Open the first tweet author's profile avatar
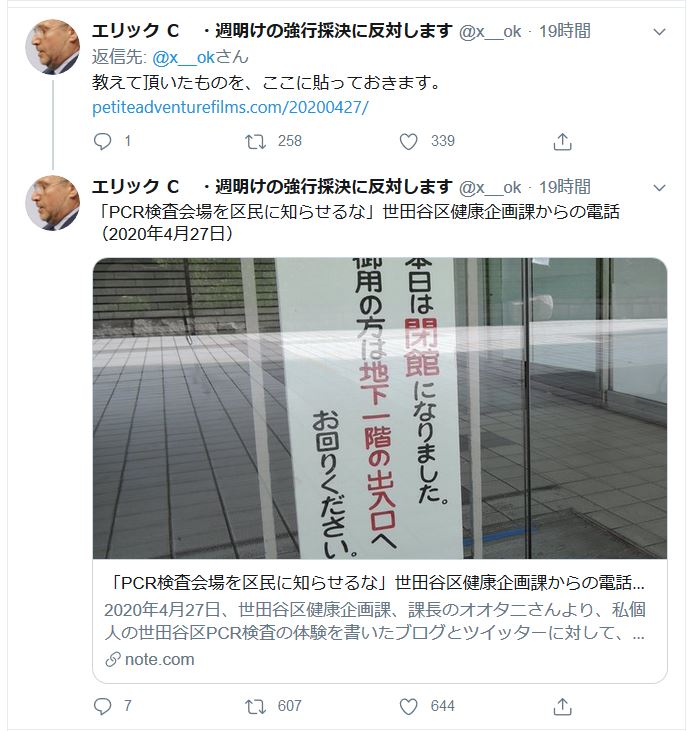 point(53,47)
